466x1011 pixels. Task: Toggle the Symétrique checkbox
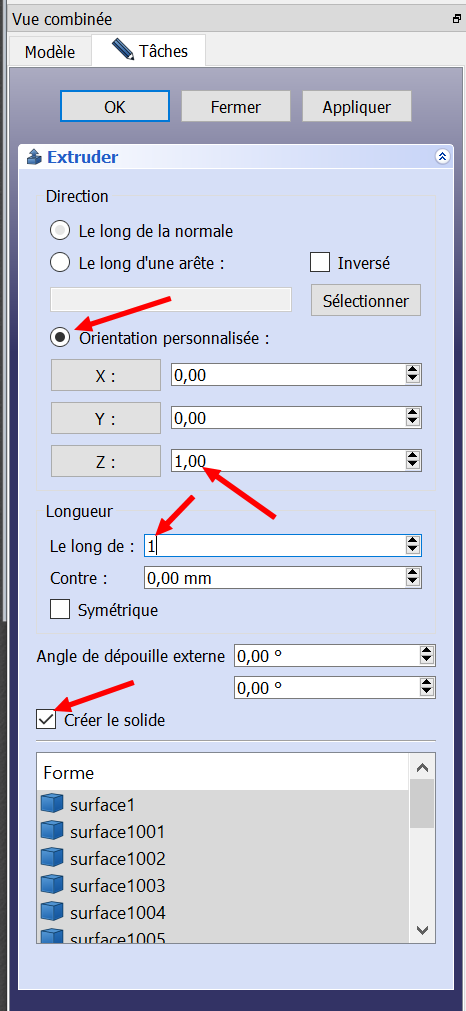pos(60,609)
